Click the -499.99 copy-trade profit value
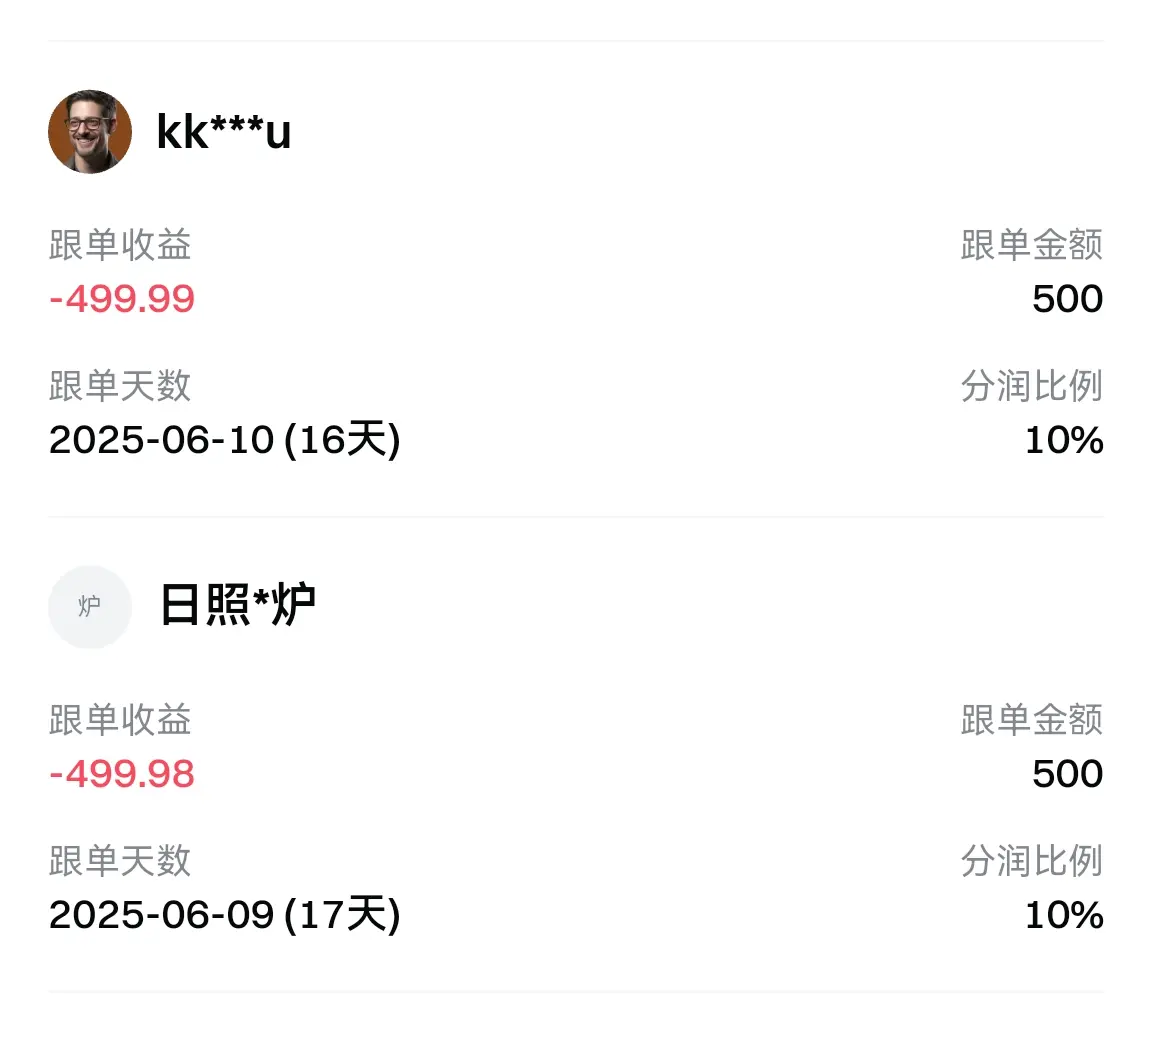Viewport: 1152px width, 1048px height. click(x=122, y=299)
